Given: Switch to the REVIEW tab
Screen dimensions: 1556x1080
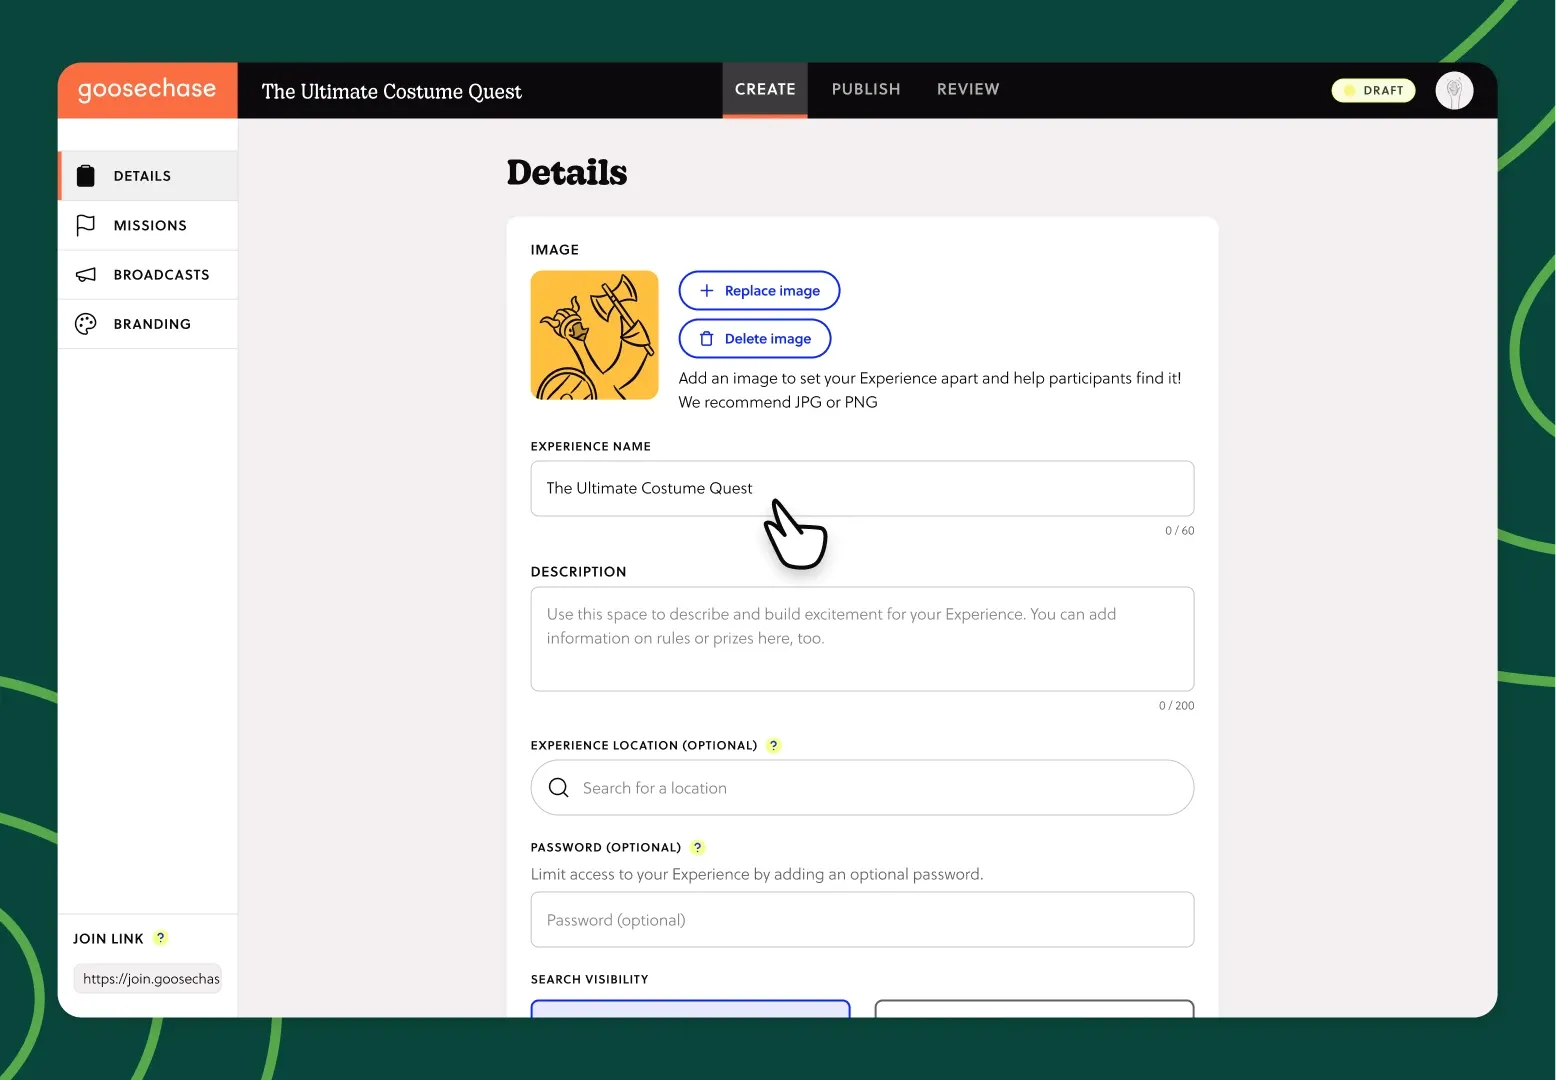Looking at the screenshot, I should tap(968, 90).
